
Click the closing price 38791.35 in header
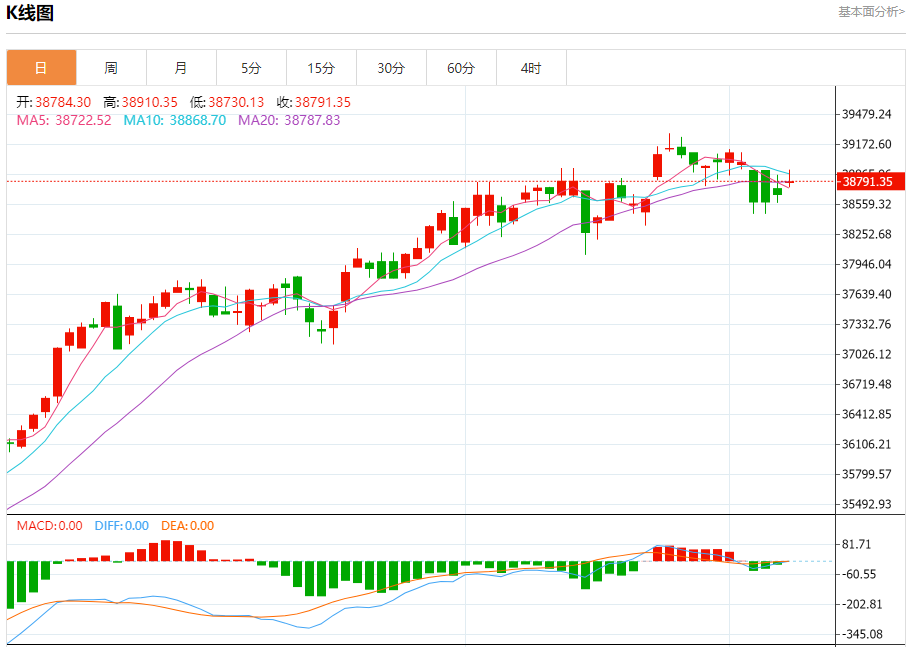[x=323, y=102]
